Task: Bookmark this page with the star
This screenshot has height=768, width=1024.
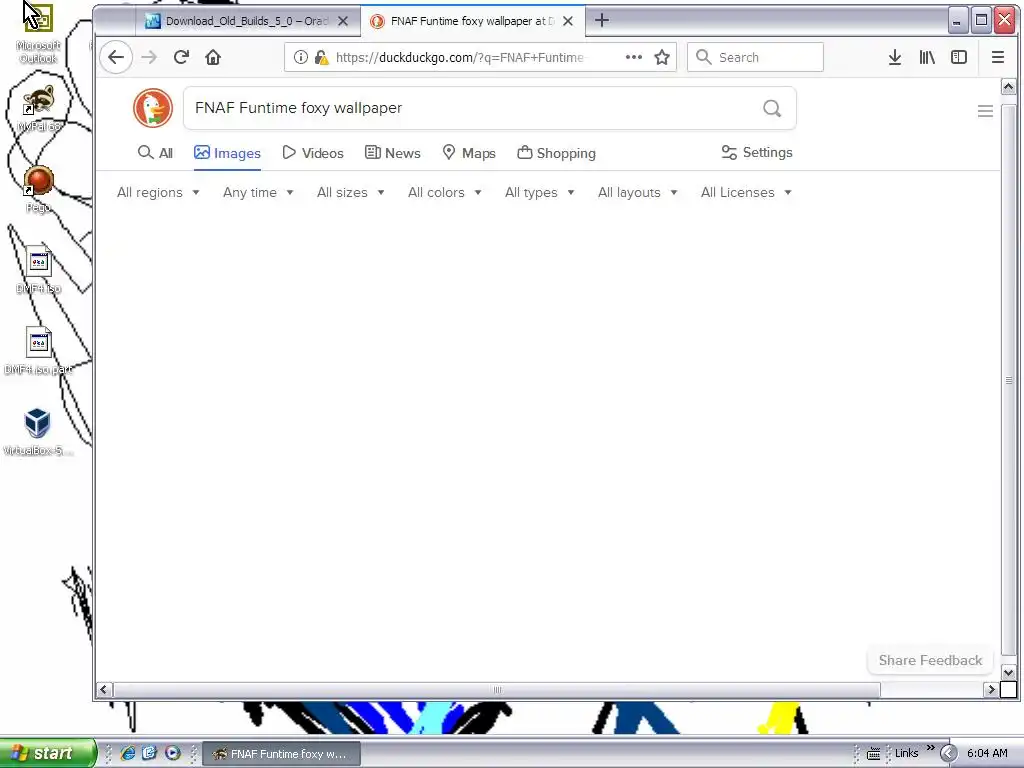Action: coord(662,57)
